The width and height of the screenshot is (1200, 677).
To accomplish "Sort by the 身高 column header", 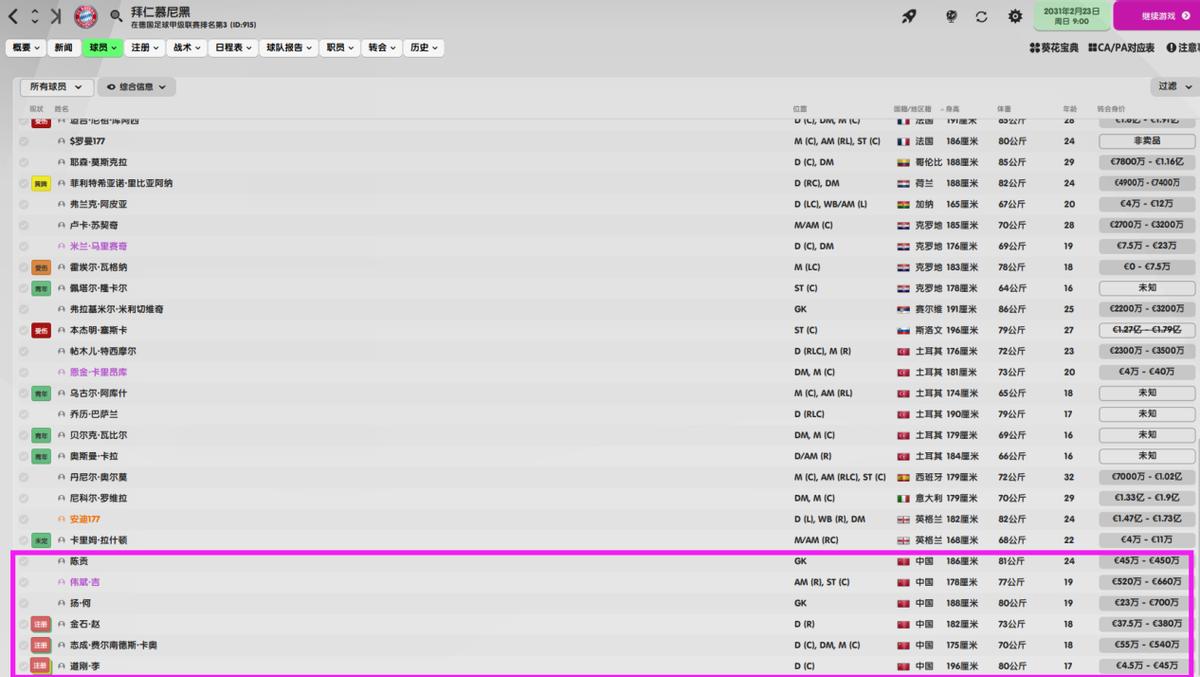I will pos(952,108).
